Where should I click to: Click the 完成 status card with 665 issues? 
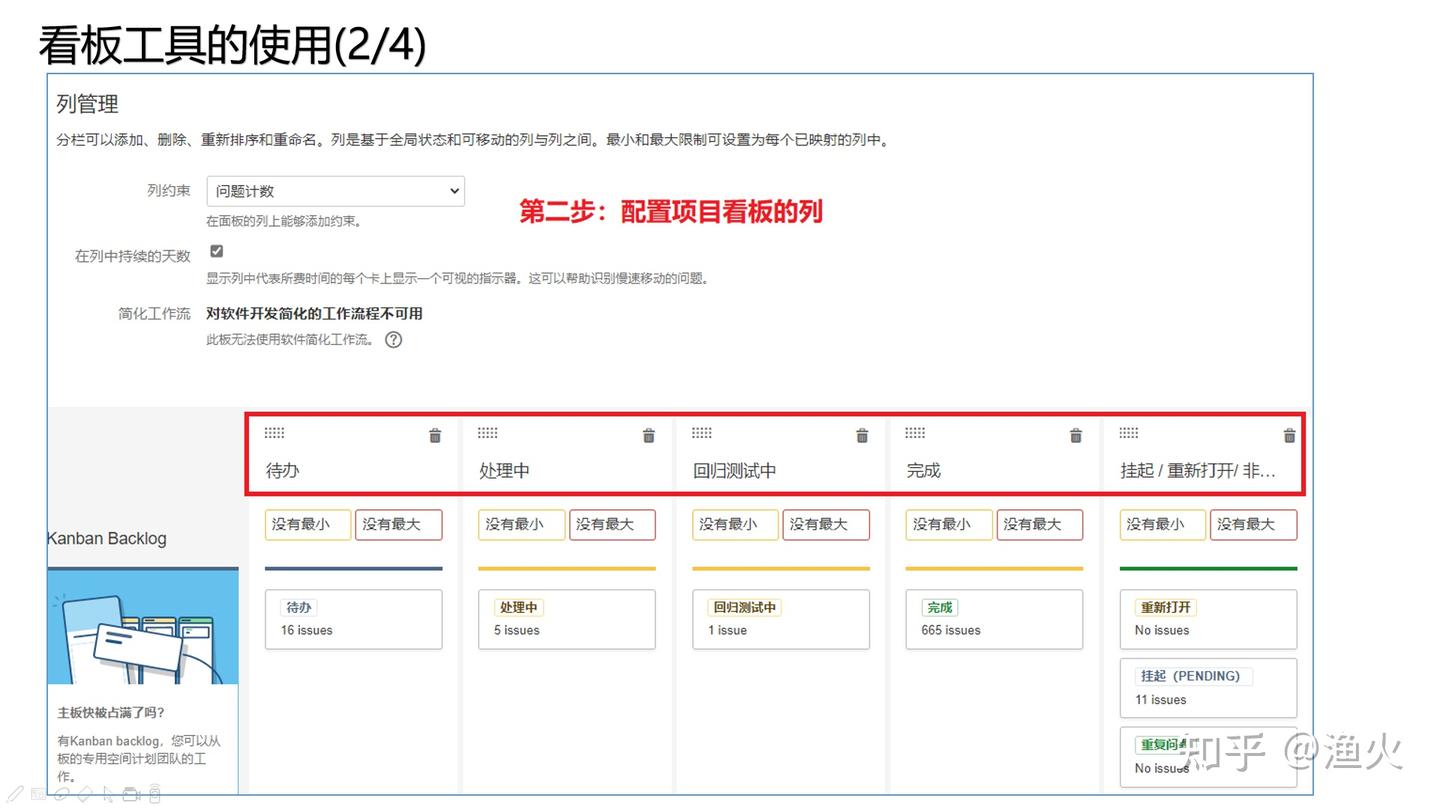click(994, 619)
